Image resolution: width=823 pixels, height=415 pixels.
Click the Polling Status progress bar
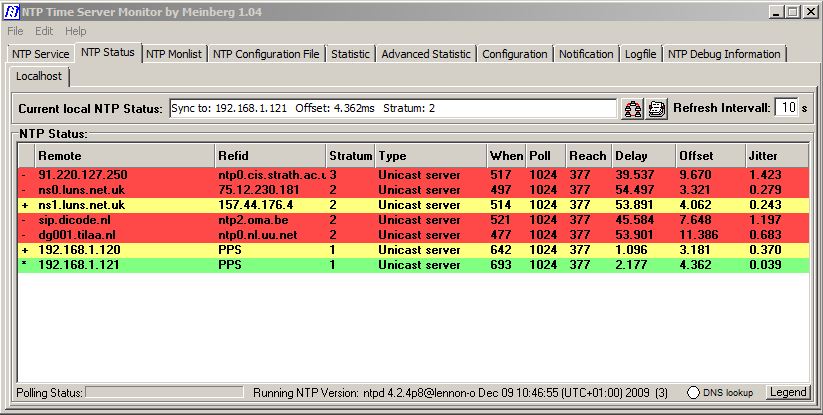coord(164,392)
